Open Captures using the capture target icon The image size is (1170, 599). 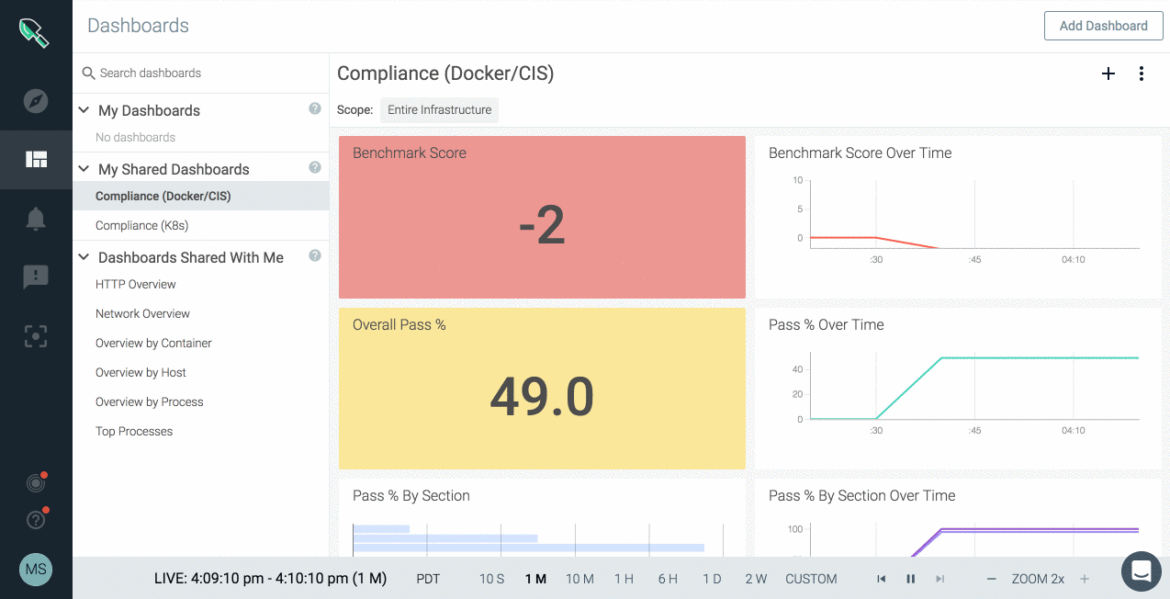[x=36, y=336]
